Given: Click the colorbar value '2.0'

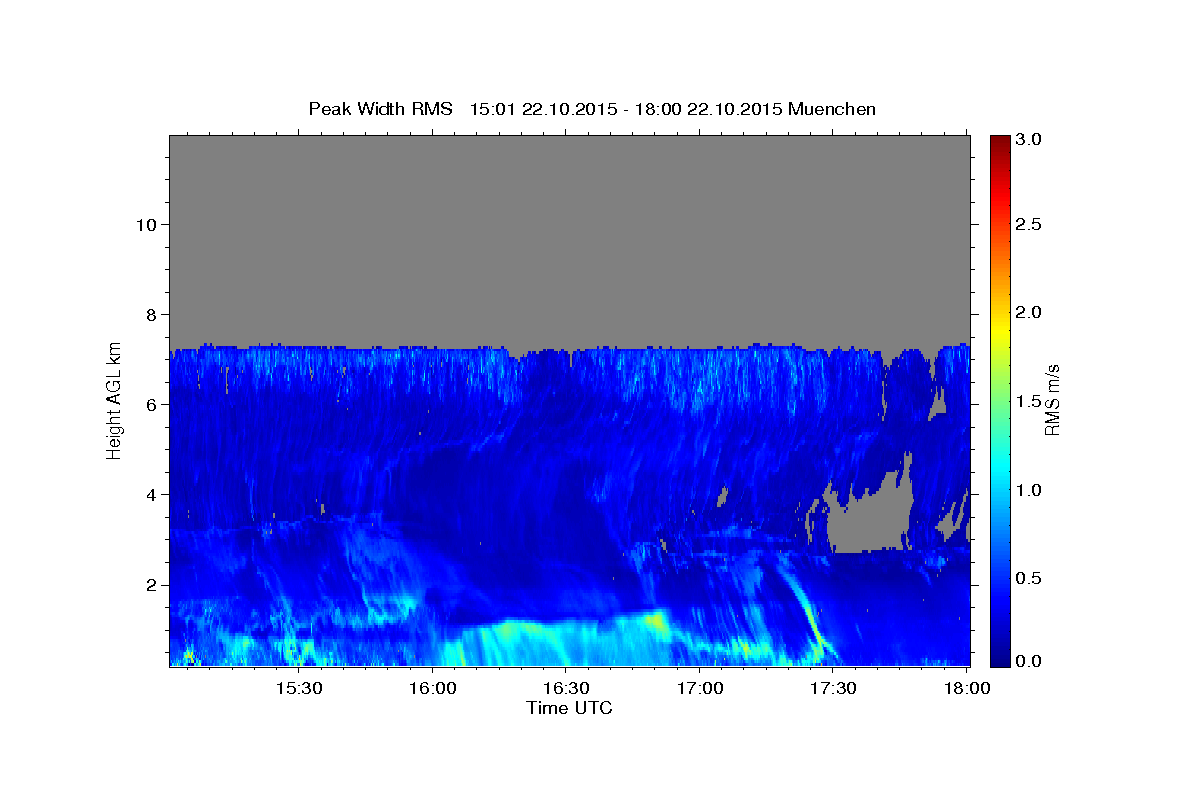Looking at the screenshot, I should [x=1028, y=312].
